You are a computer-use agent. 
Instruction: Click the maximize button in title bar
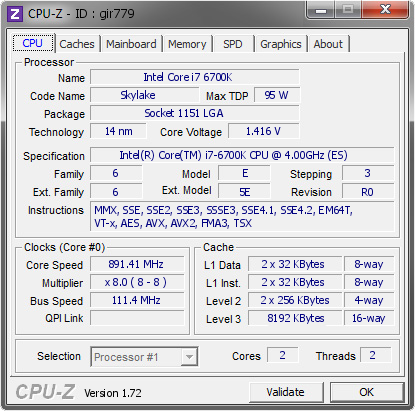[348, 10]
